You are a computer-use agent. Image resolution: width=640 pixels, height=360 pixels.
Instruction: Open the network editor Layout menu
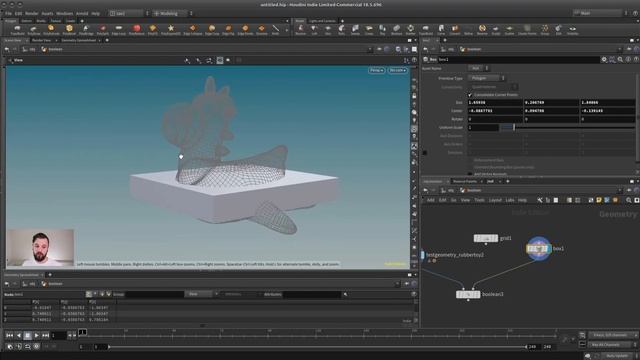[495, 200]
